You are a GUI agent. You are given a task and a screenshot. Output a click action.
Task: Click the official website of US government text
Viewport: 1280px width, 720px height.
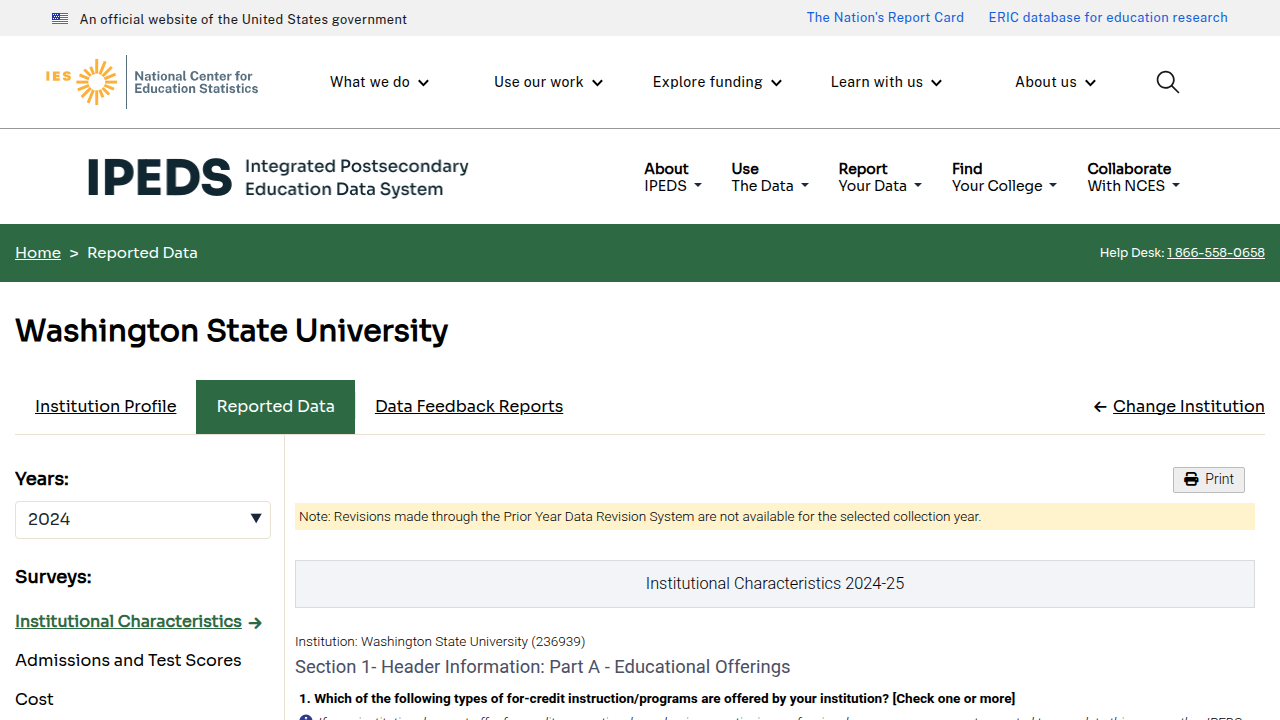(243, 19)
